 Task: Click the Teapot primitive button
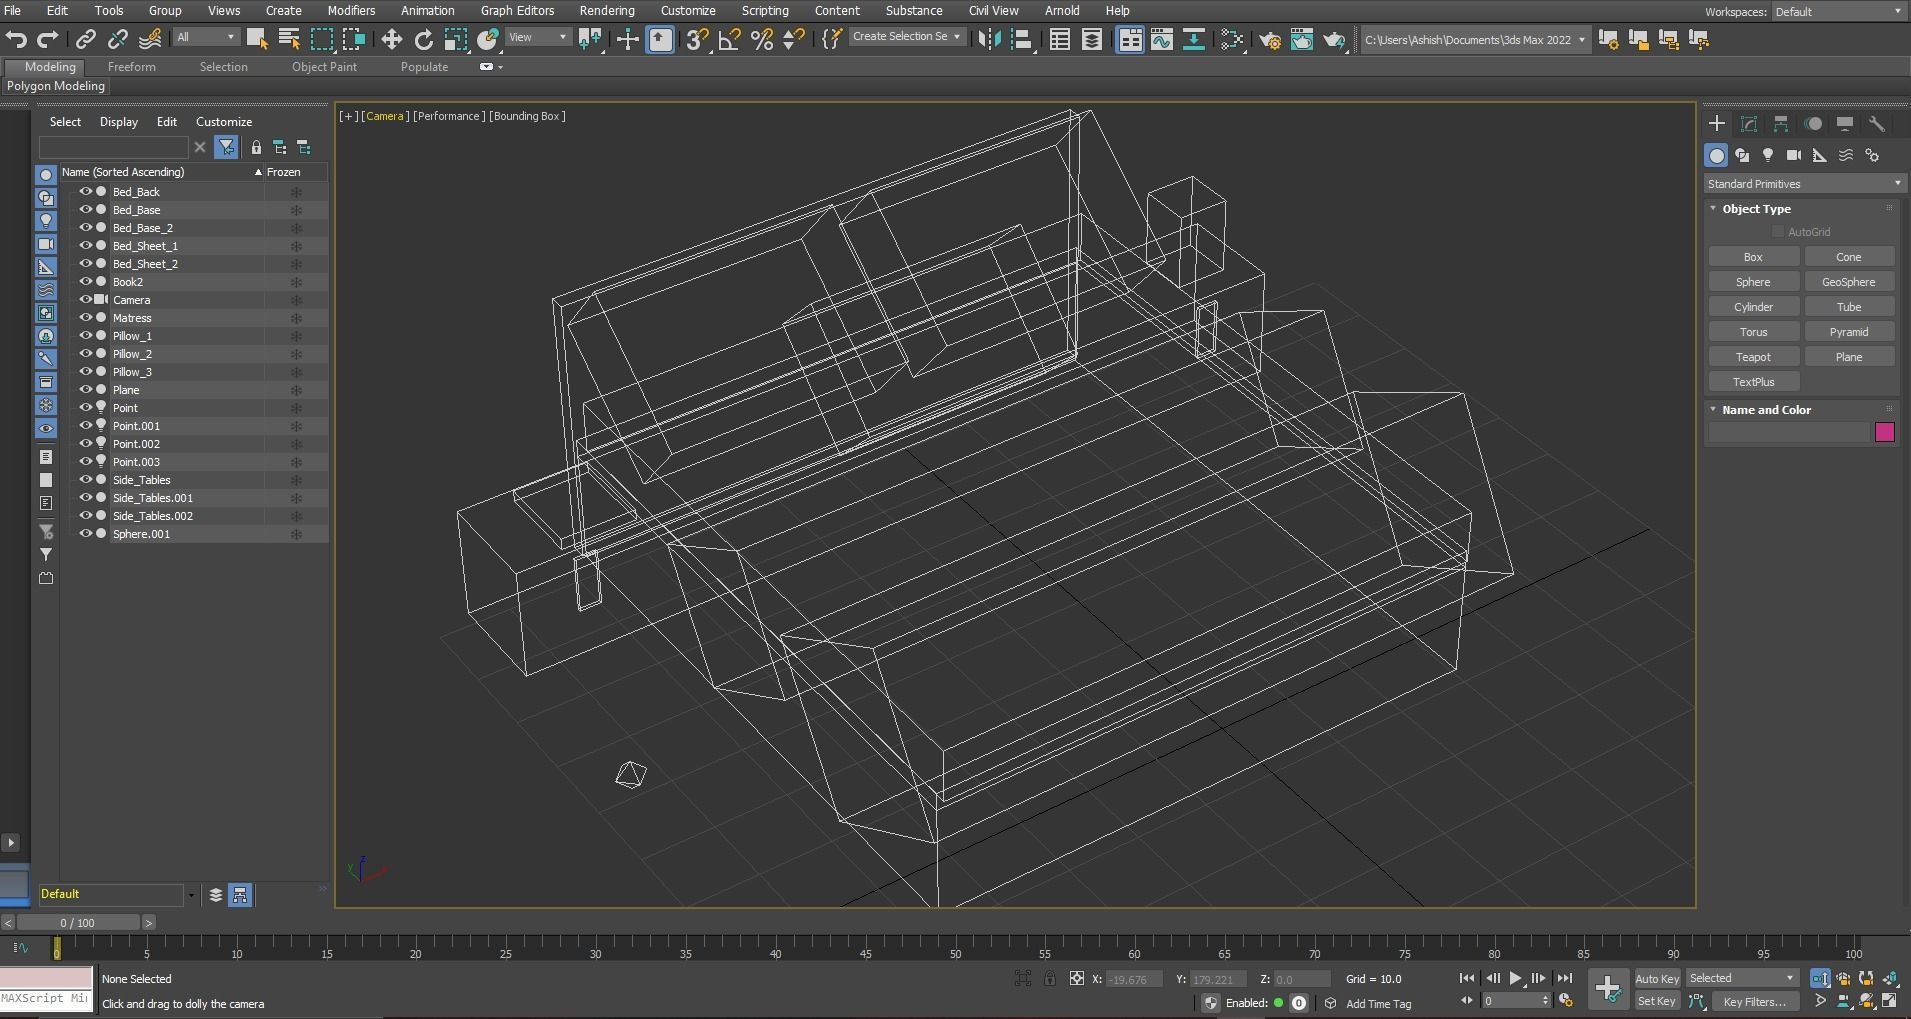point(1753,357)
